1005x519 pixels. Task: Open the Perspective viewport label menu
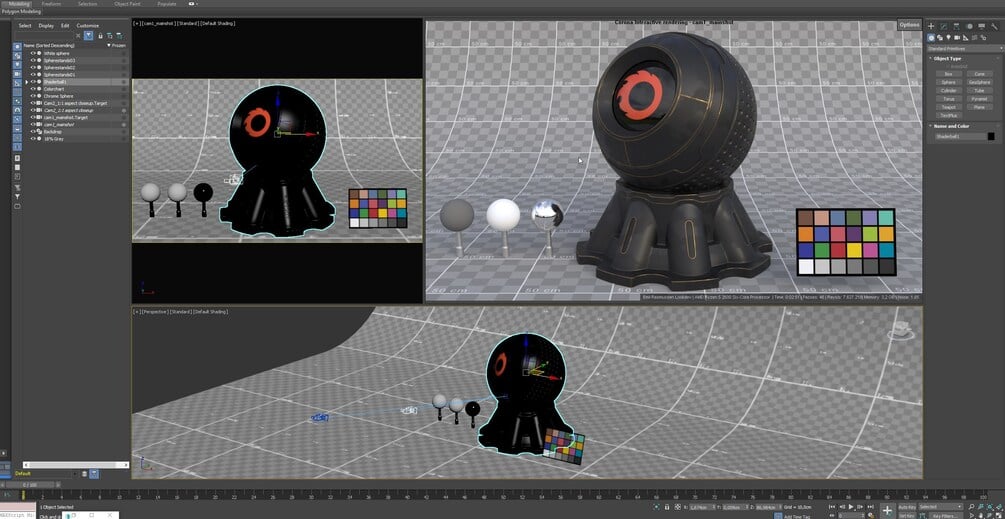point(156,311)
